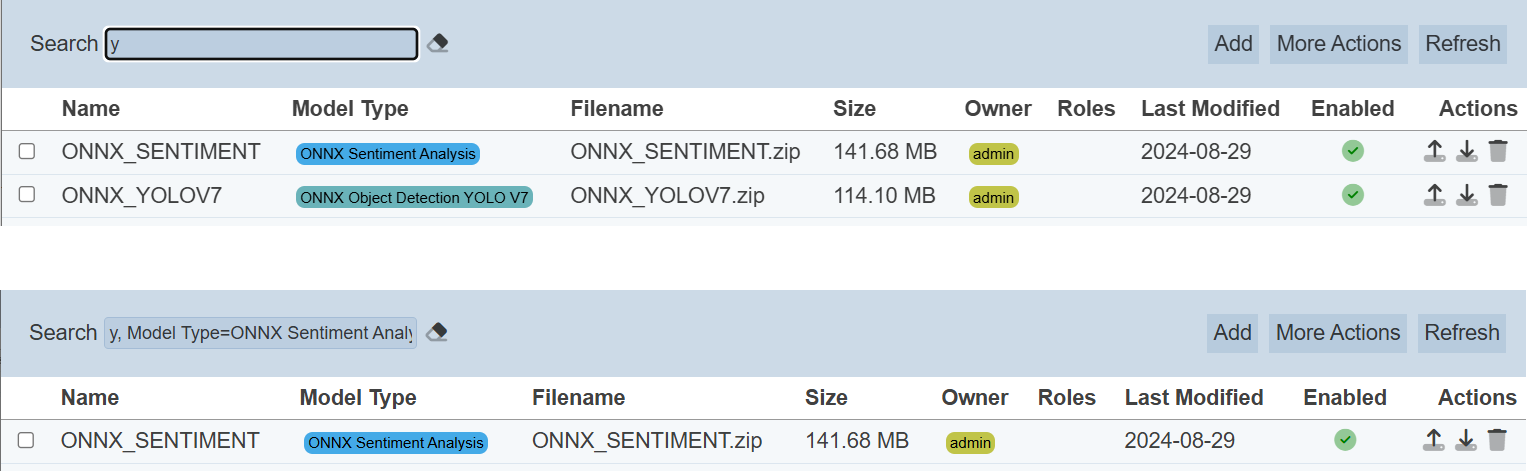Click the green enabled checkmark for ONNX_YOLOV7
1528x471 pixels.
coord(1352,195)
